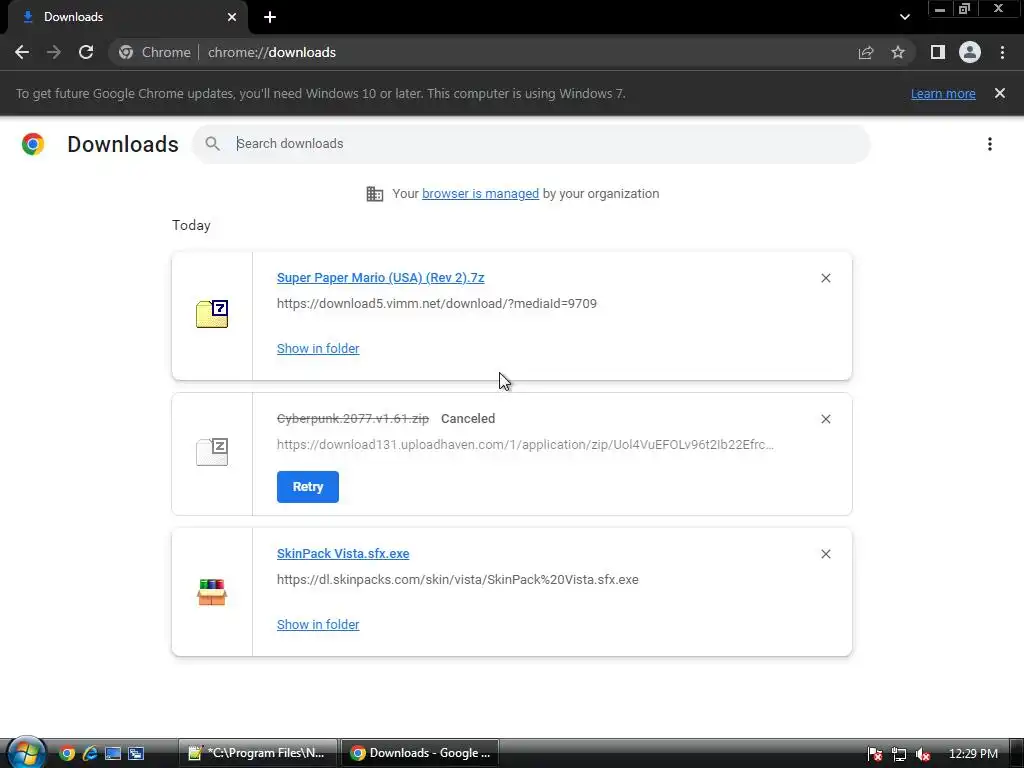Remove SkinPack Vista from the list

click(x=825, y=554)
